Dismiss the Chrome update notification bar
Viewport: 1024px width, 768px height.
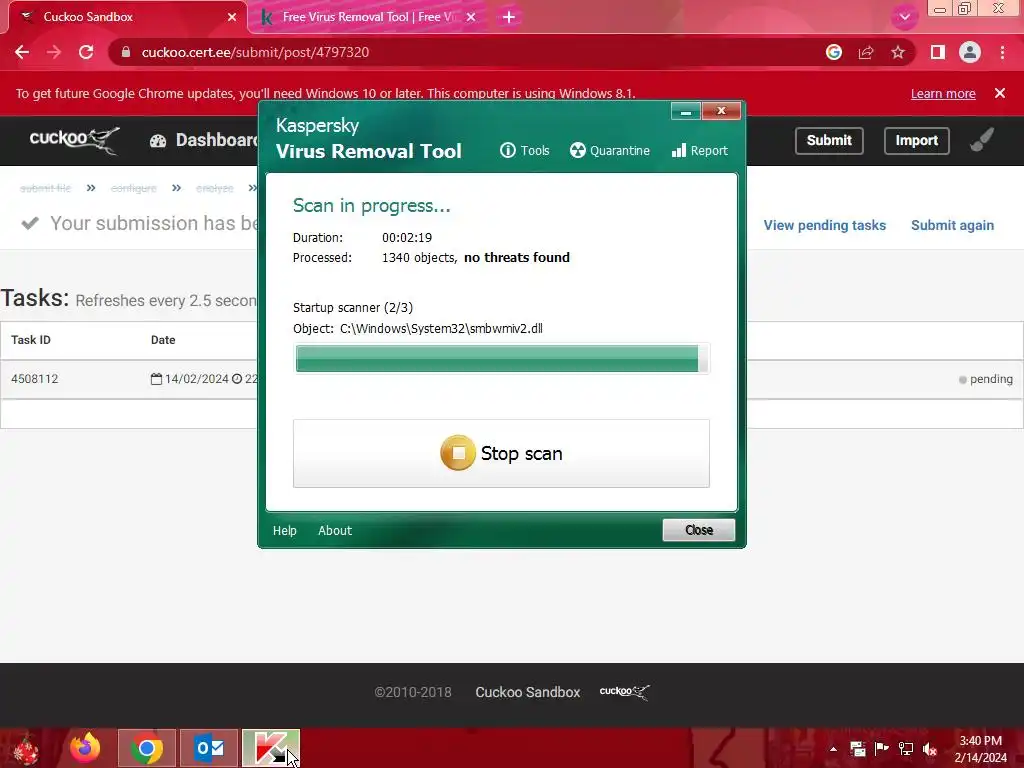click(x=1000, y=93)
